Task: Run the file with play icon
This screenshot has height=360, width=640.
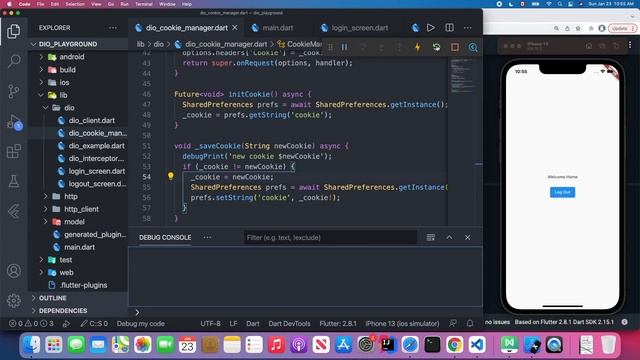Action: point(431,28)
